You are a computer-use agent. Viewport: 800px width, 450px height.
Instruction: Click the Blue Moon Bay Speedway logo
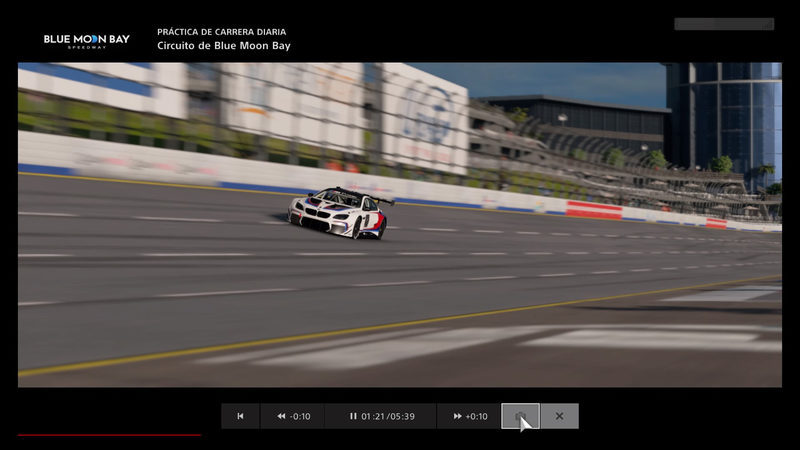[x=86, y=40]
